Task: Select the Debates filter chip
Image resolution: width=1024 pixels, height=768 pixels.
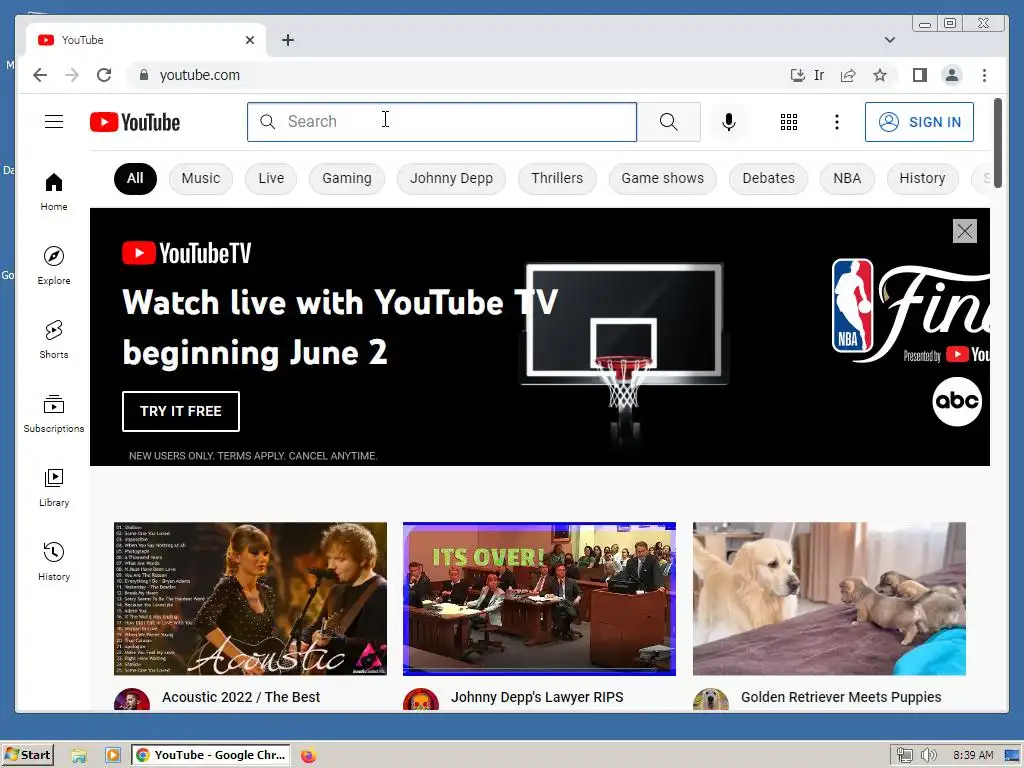Action: coord(769,178)
